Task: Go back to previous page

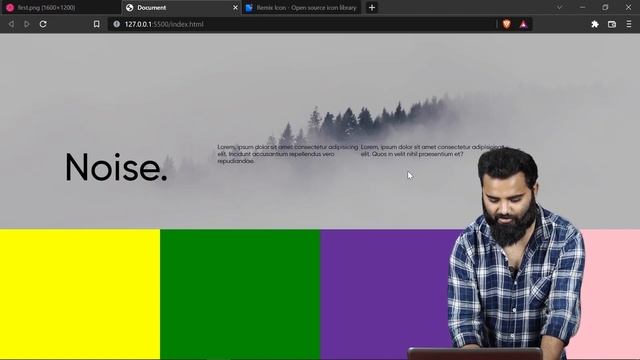Action: tap(11, 24)
